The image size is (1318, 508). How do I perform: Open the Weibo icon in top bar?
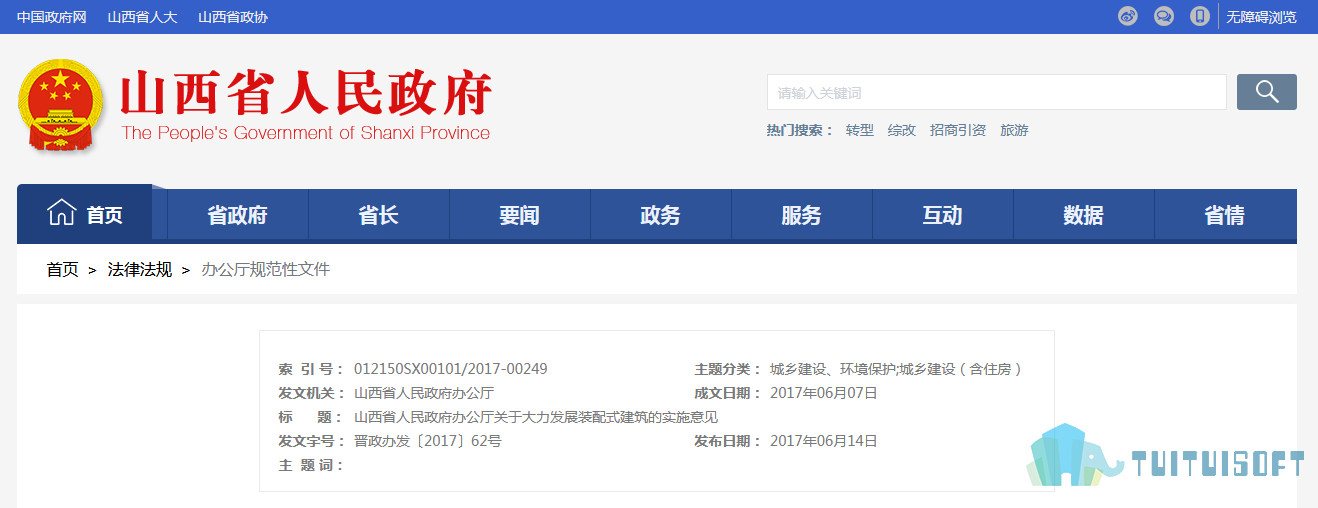pos(1128,16)
